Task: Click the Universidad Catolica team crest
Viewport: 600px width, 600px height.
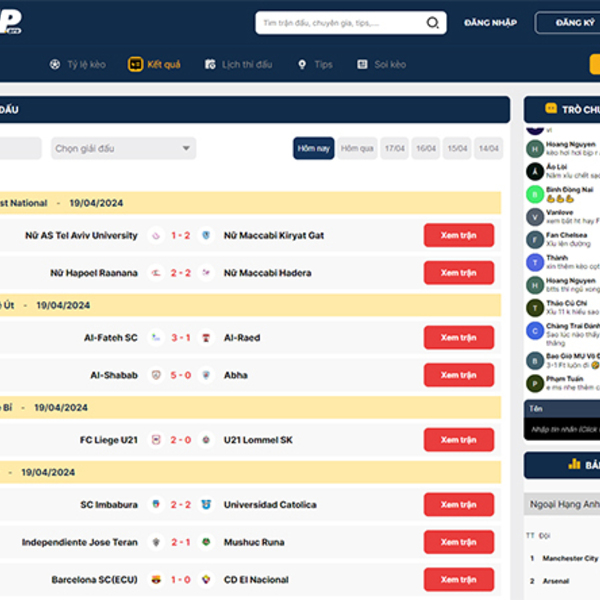Action: click(x=206, y=505)
